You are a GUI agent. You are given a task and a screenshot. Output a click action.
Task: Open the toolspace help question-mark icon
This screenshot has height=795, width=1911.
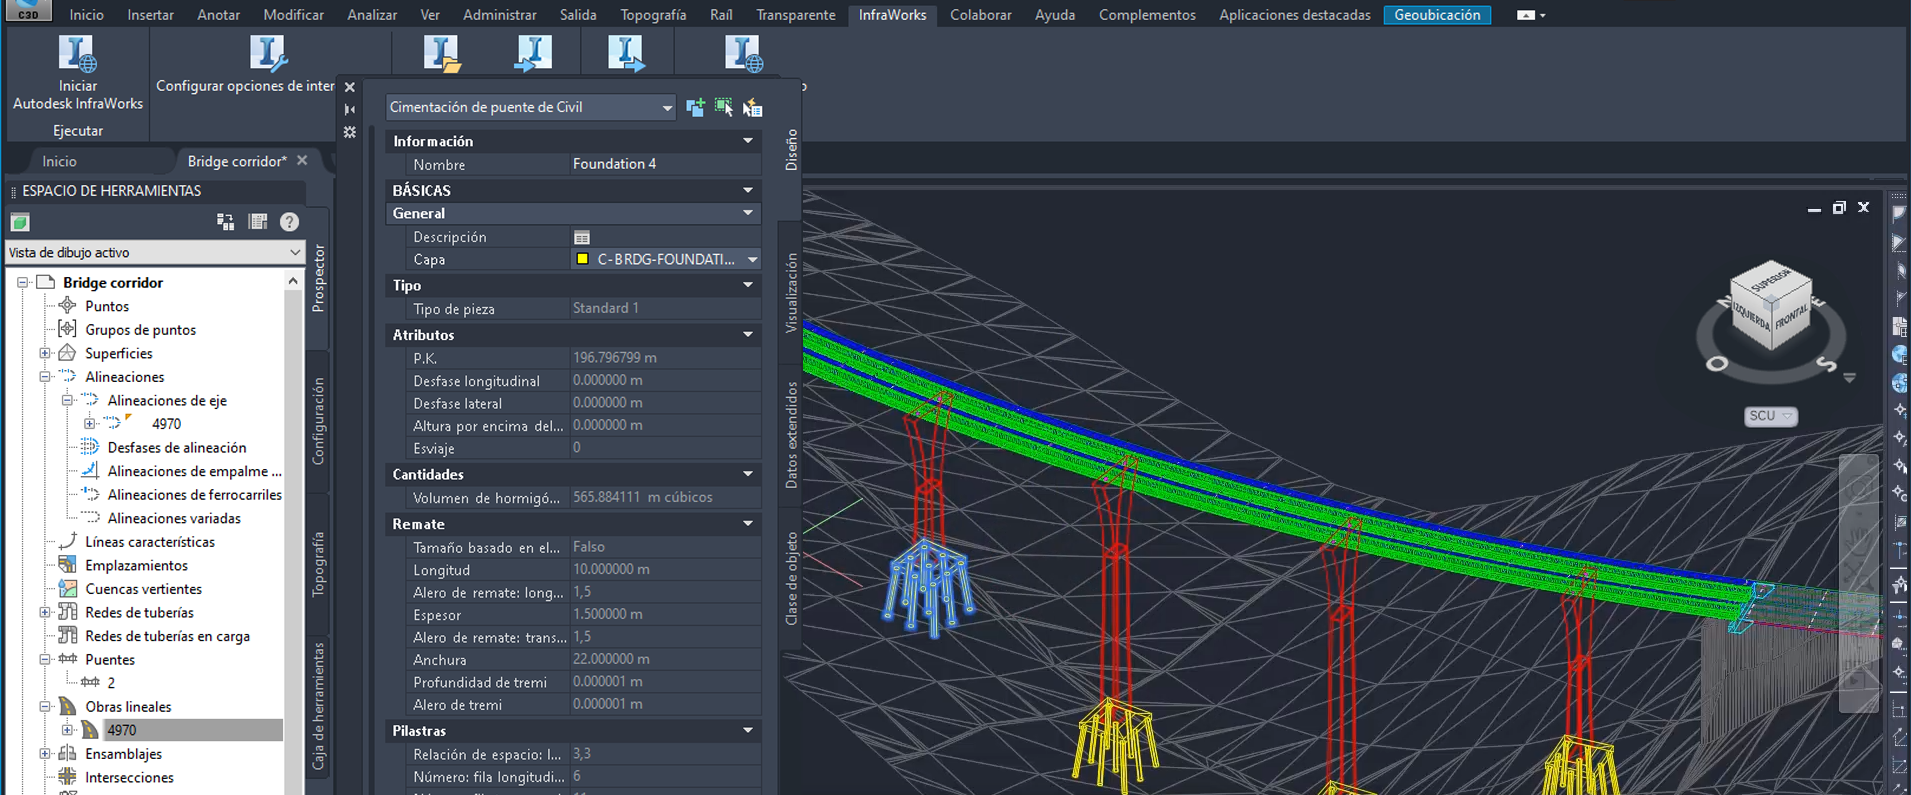289,222
